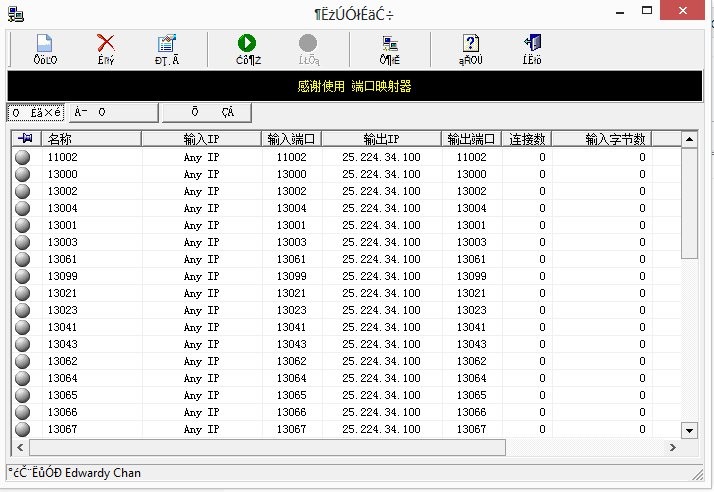Sort by the 输入IP column header
This screenshot has width=714, height=492.
[x=202, y=138]
